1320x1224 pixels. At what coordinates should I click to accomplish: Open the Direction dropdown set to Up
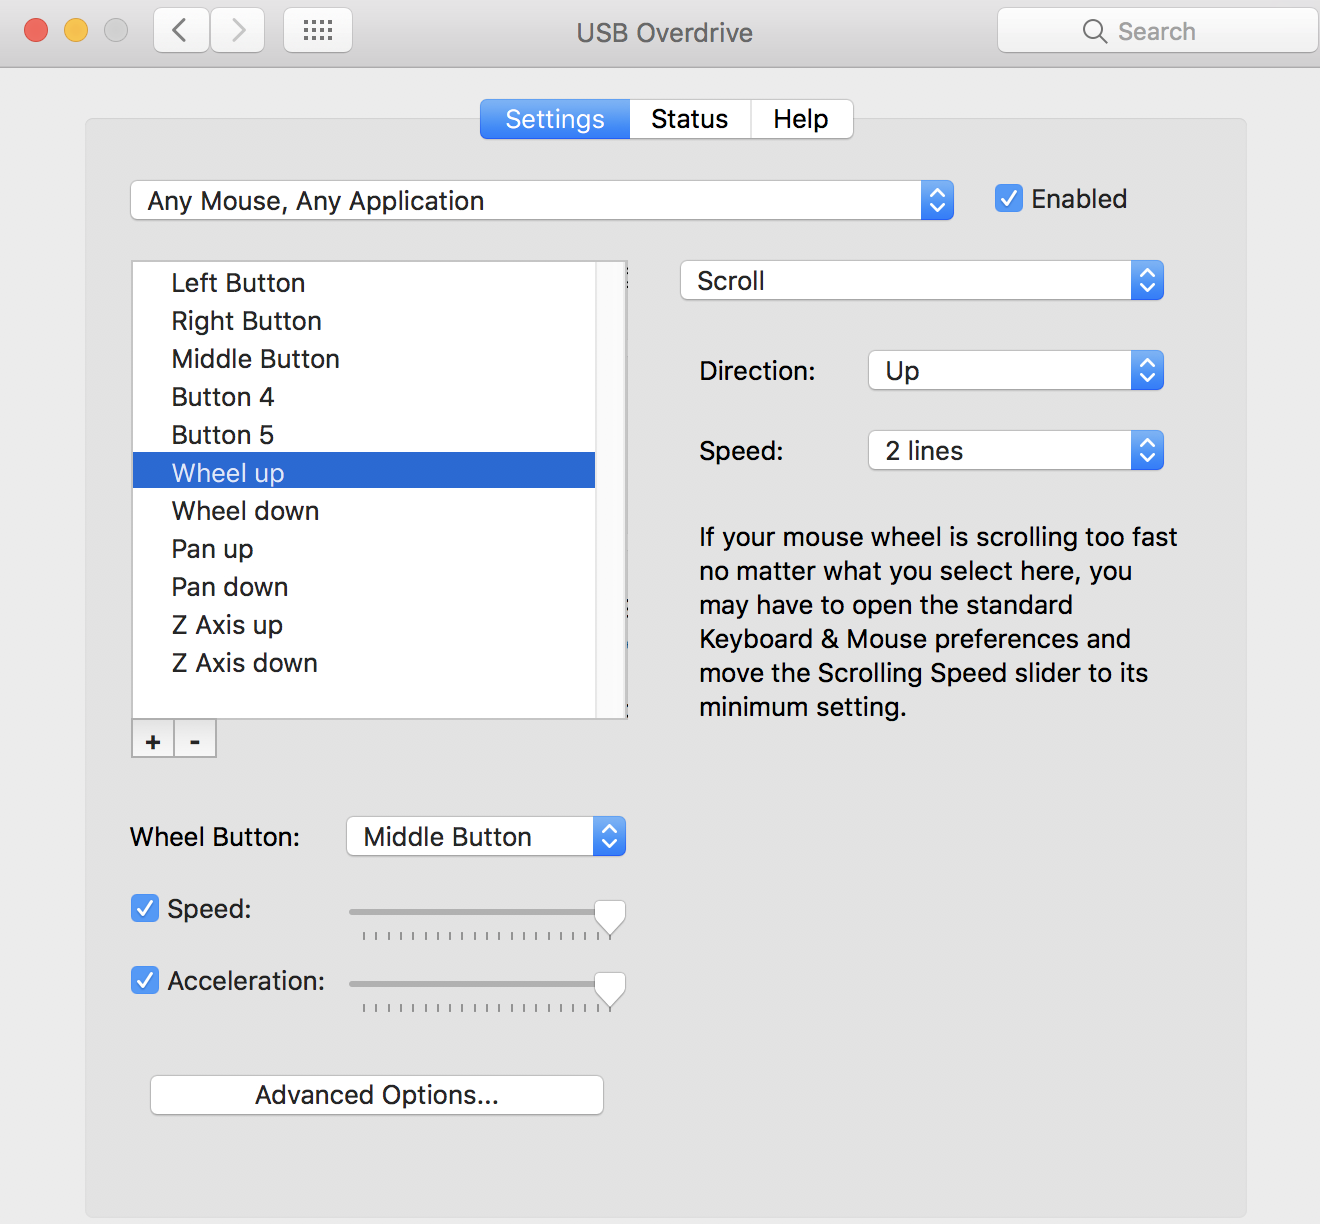tap(1016, 371)
